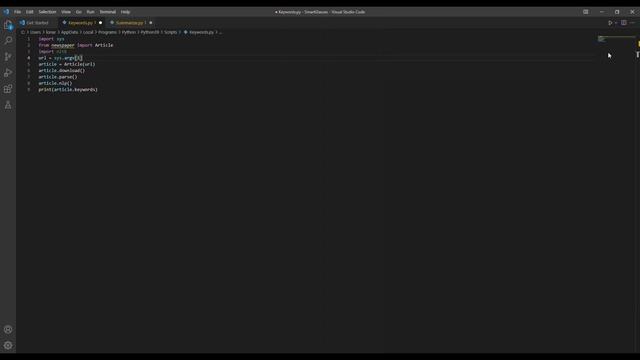Open the Extensions view
Screen dimensions: 640x360
click(8, 89)
